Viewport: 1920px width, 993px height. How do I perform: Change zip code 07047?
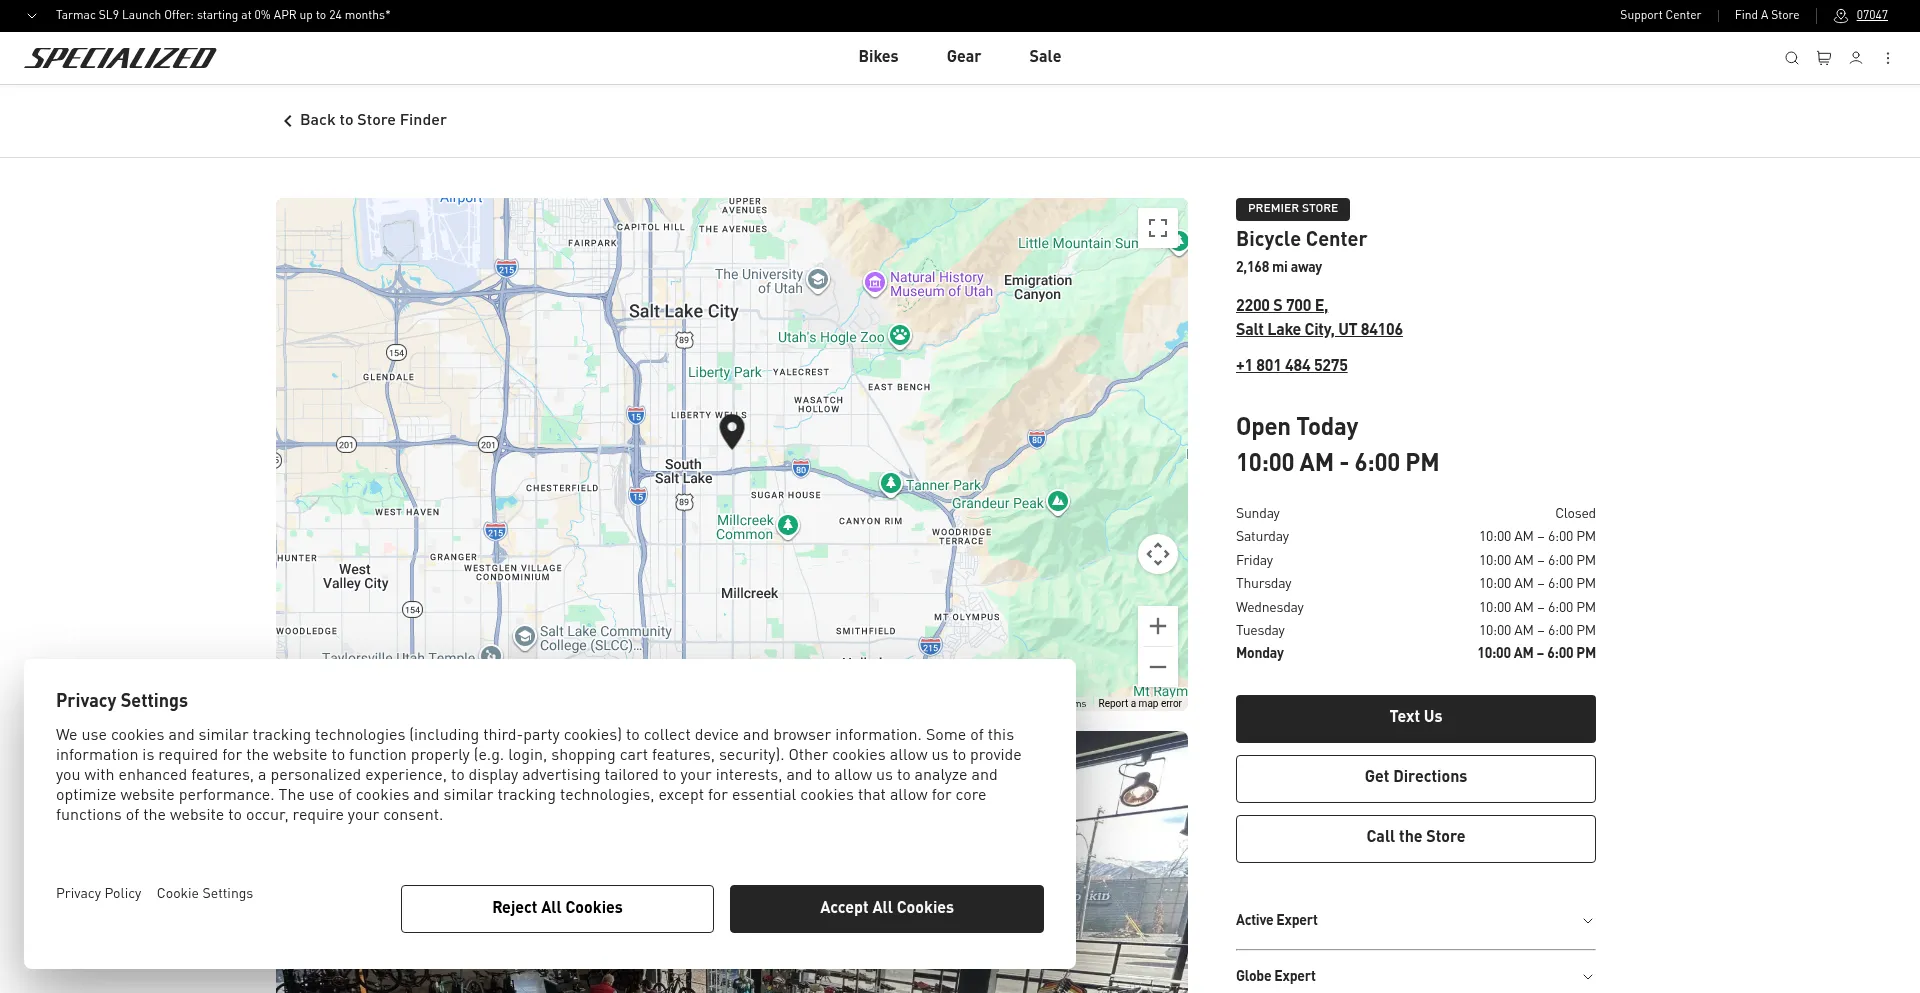1872,15
